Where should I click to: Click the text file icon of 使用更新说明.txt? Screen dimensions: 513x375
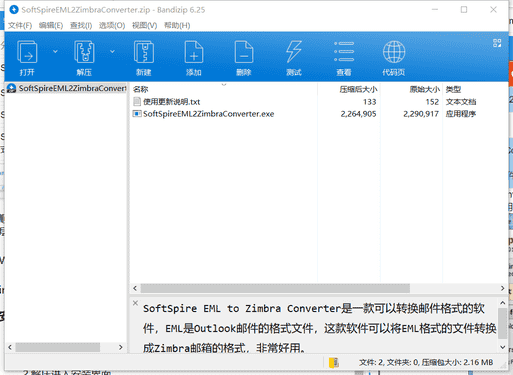pos(137,101)
